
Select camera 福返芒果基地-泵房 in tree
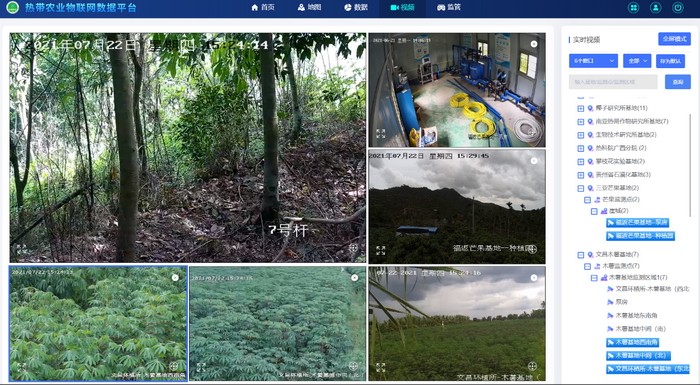coord(637,222)
